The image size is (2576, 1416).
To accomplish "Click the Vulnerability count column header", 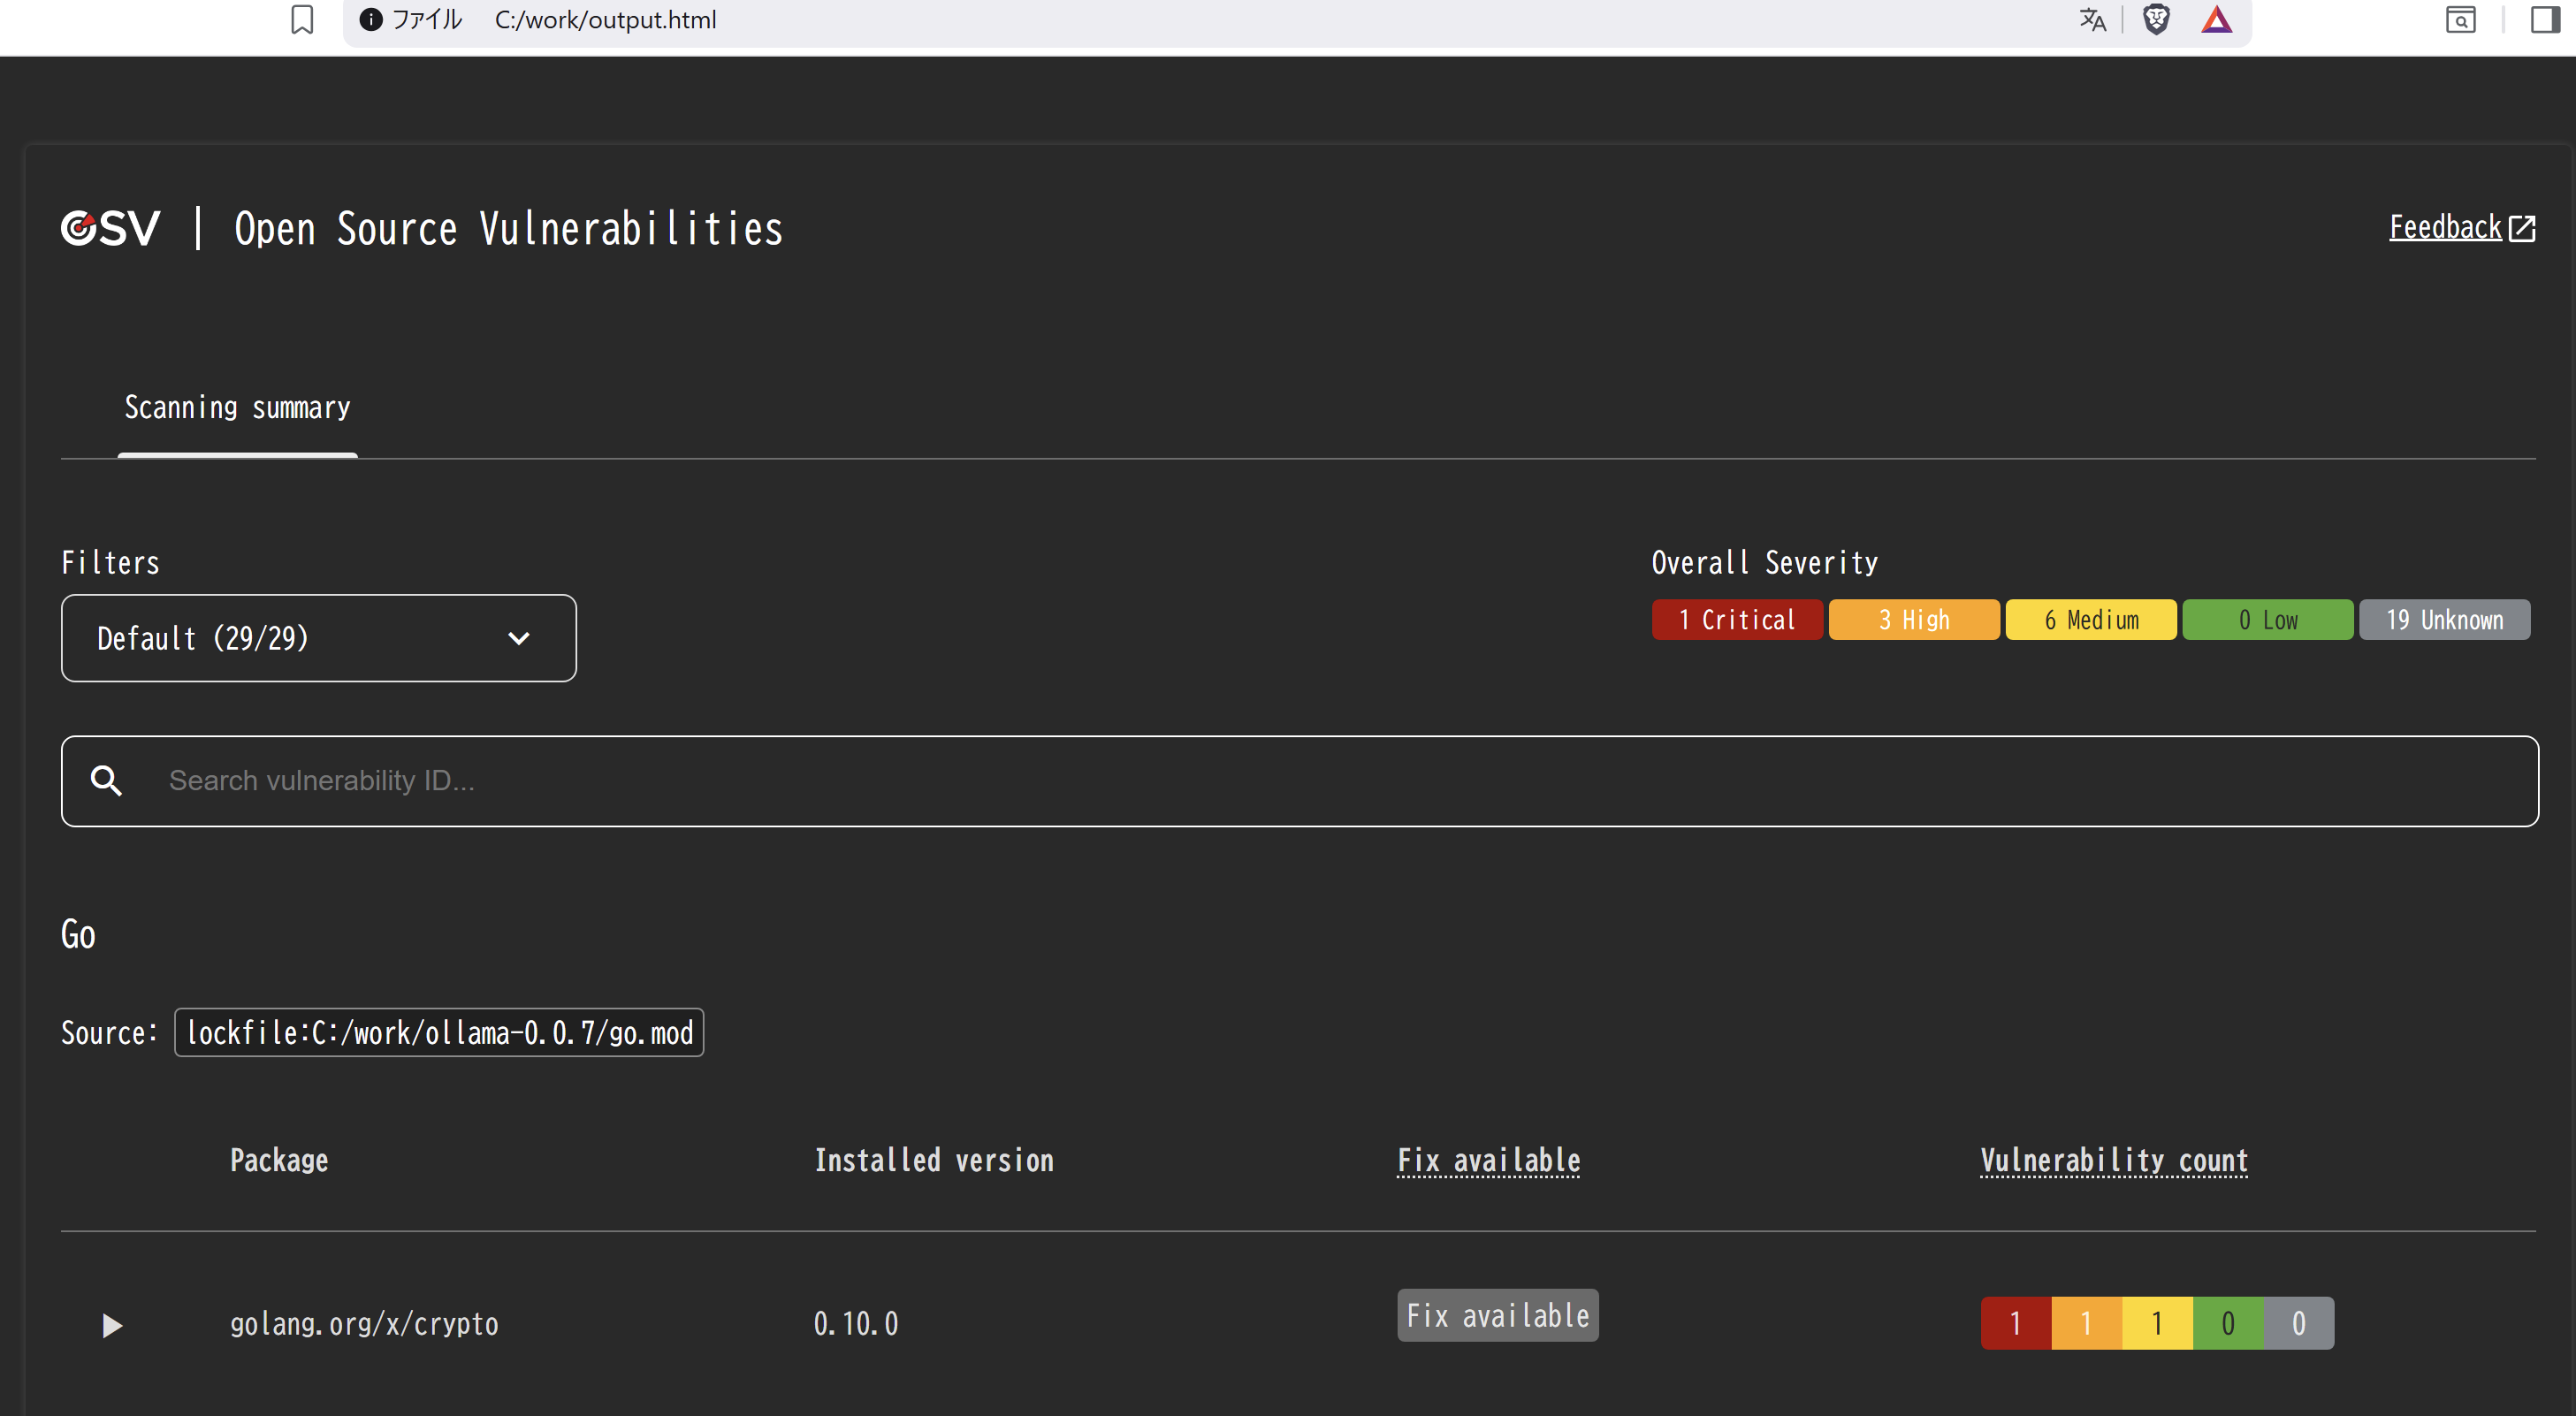I will (2114, 1160).
